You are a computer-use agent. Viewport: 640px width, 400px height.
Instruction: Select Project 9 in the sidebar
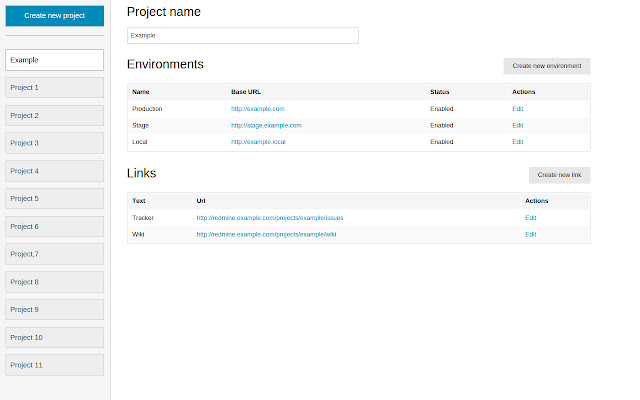coord(55,310)
